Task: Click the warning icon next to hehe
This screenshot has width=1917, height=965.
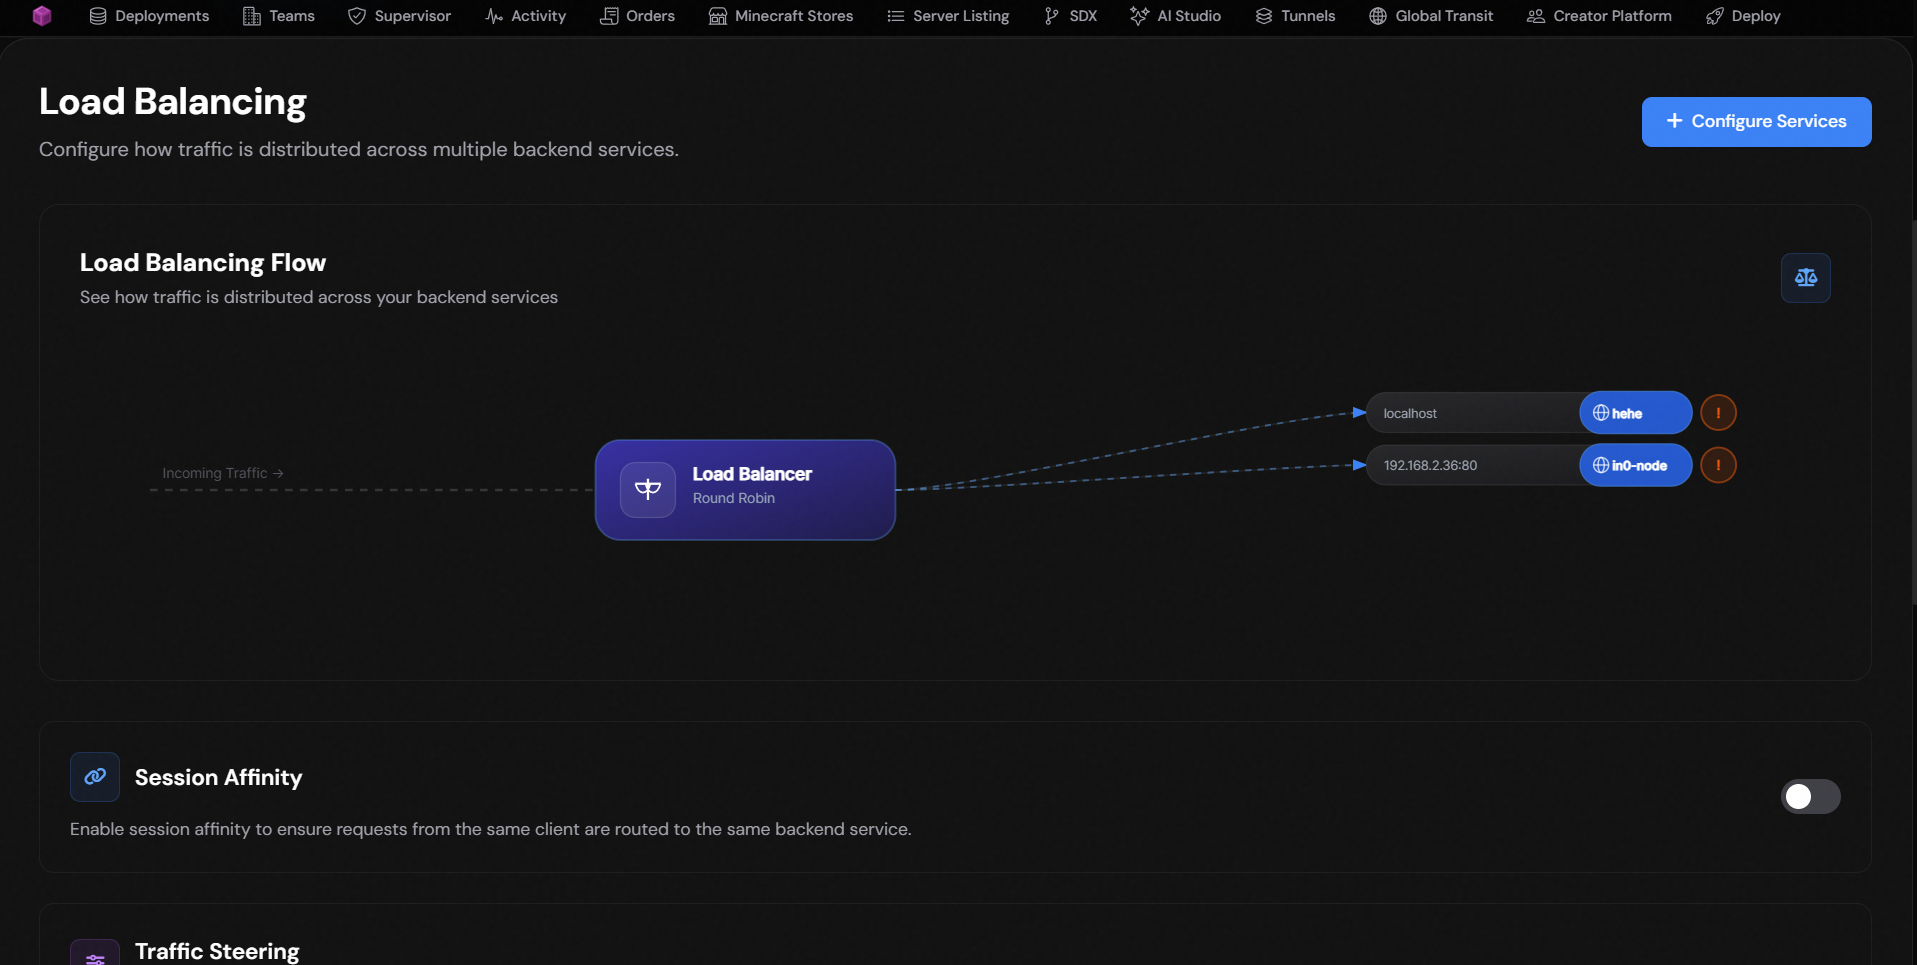Action: coord(1718,413)
